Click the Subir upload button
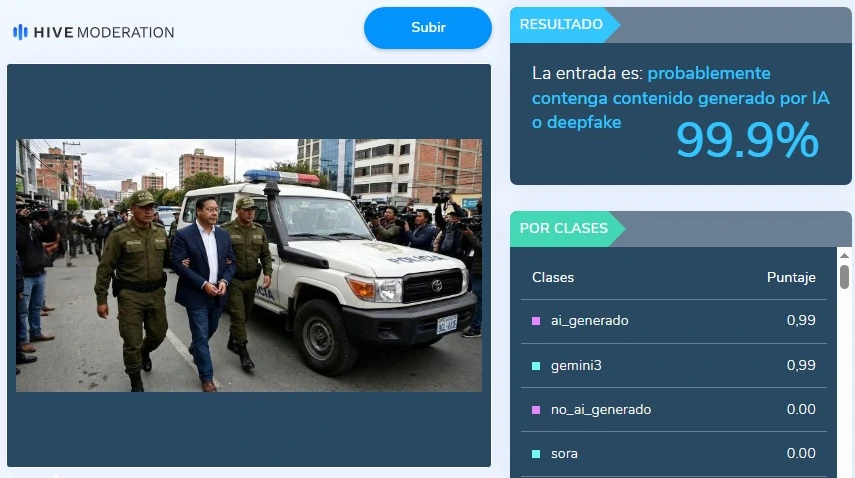The image size is (855, 478). pyautogui.click(x=428, y=28)
